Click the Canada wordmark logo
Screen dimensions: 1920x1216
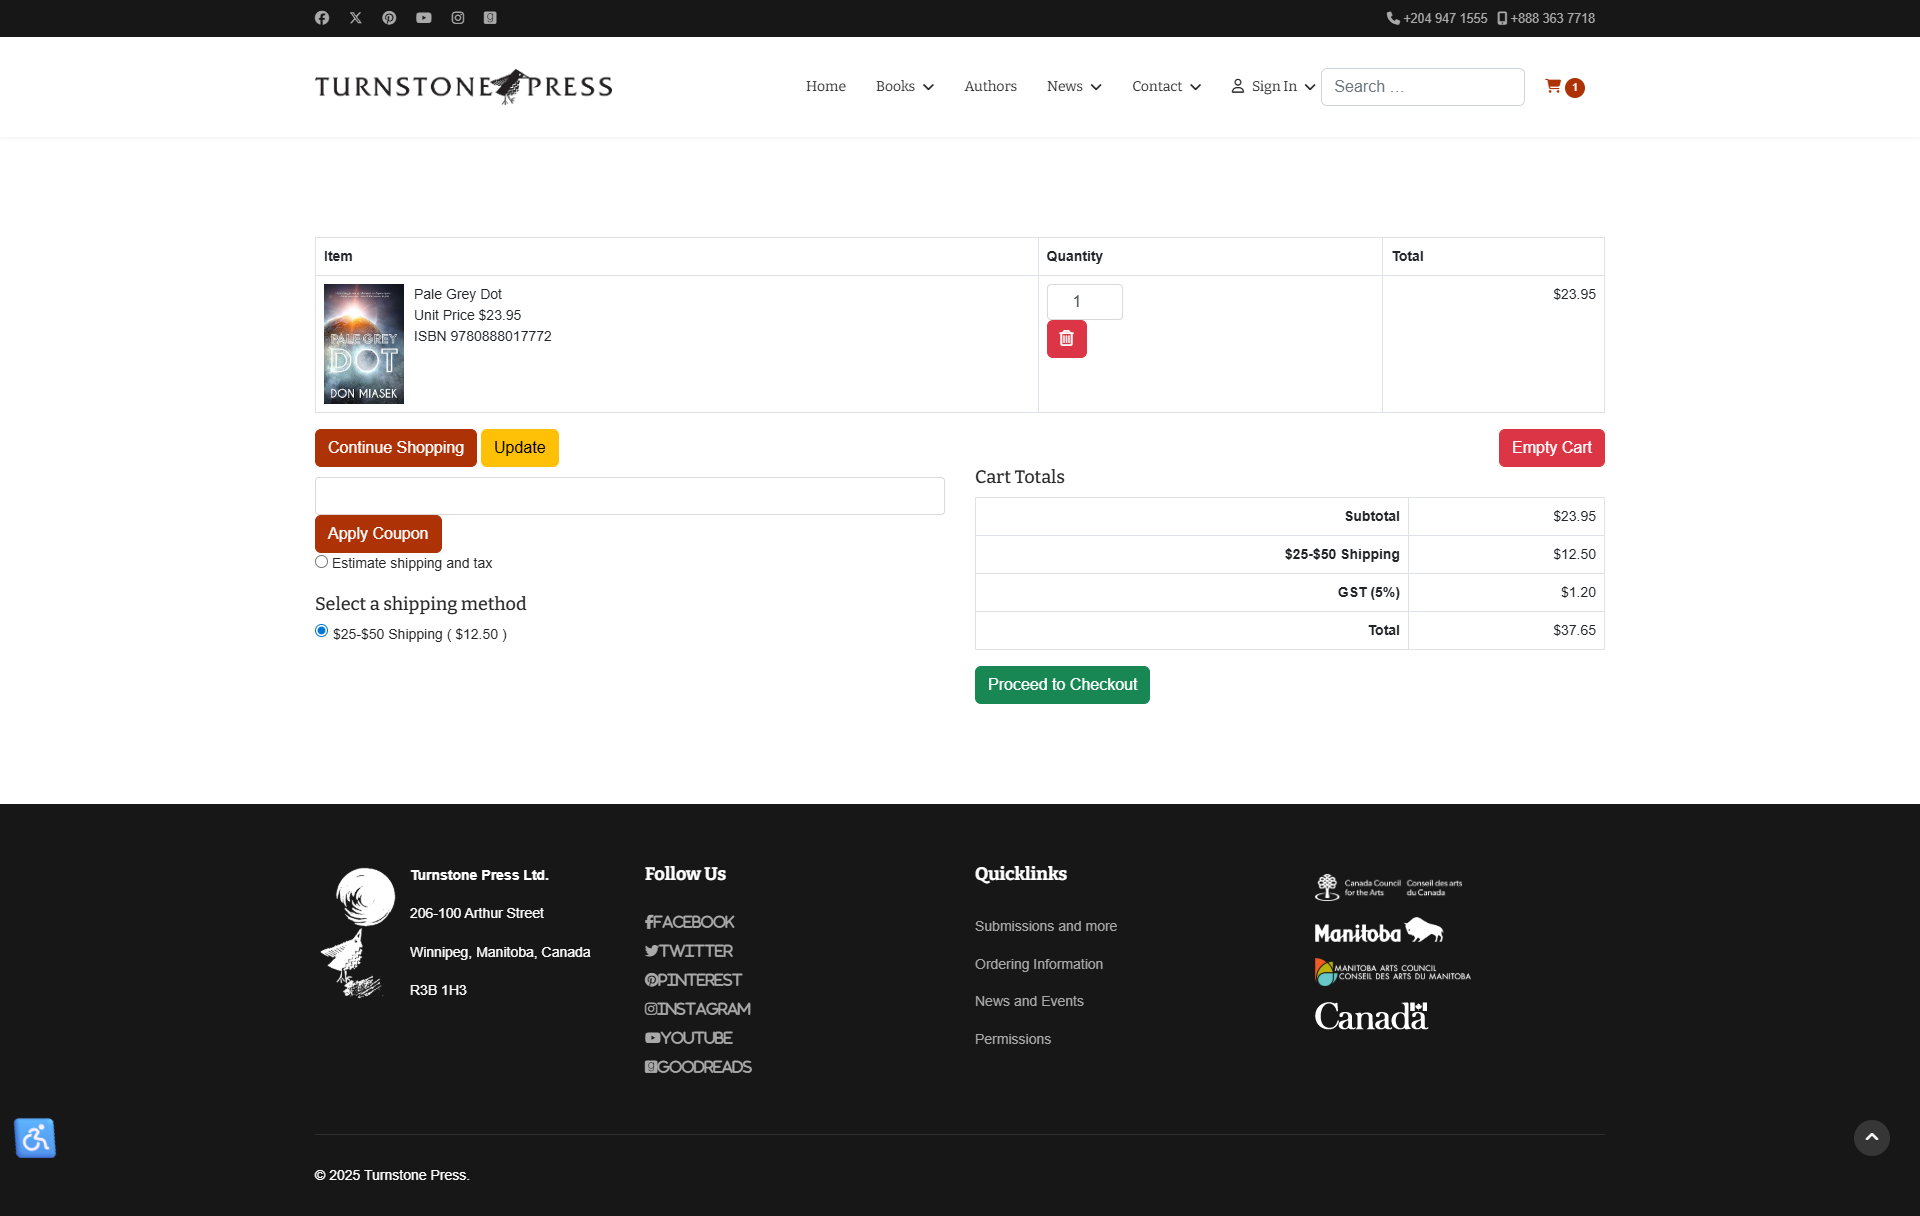click(1371, 1016)
